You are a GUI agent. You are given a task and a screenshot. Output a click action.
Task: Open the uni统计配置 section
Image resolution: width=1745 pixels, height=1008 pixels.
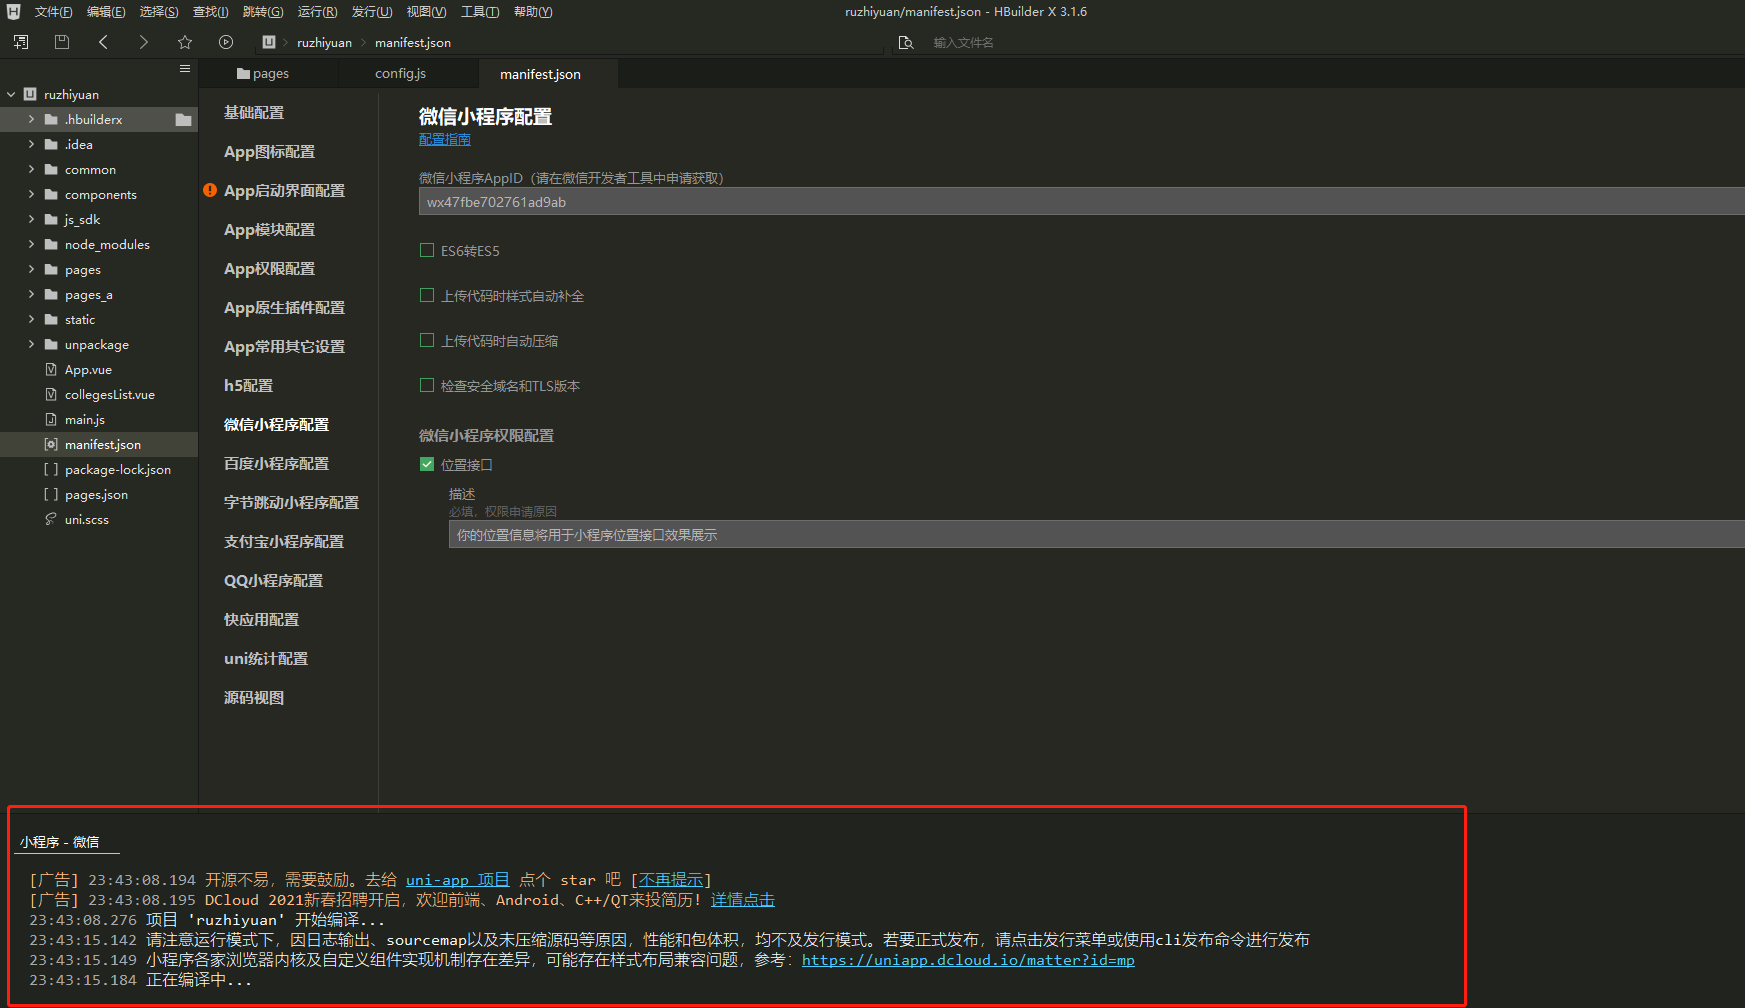coord(266,659)
